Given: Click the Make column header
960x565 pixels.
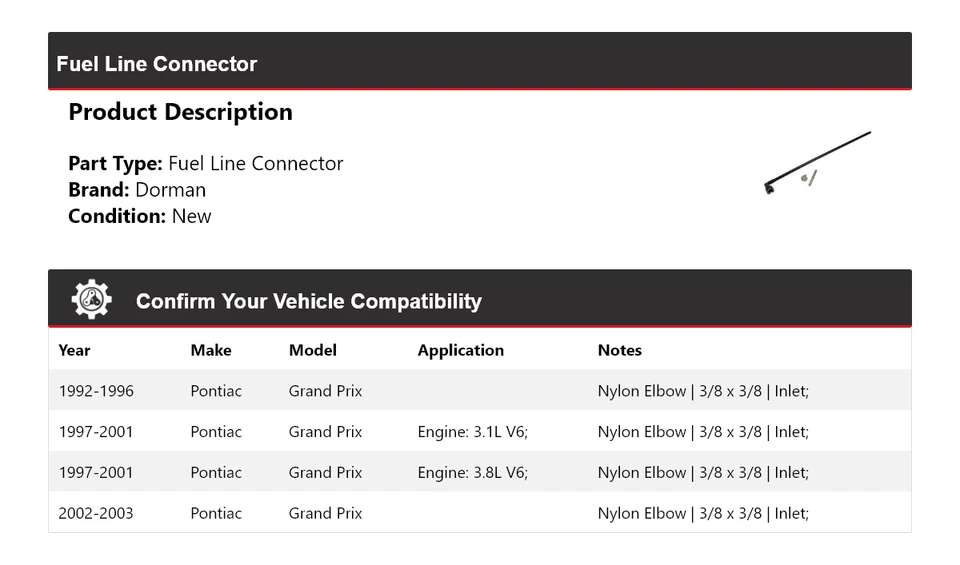Looking at the screenshot, I should point(211,350).
